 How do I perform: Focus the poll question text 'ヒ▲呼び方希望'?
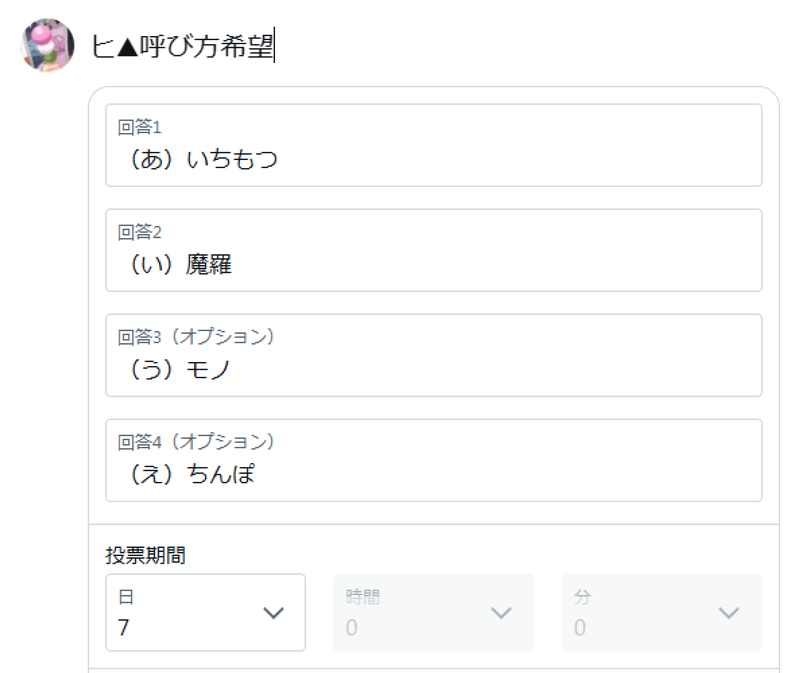pyautogui.click(x=181, y=46)
